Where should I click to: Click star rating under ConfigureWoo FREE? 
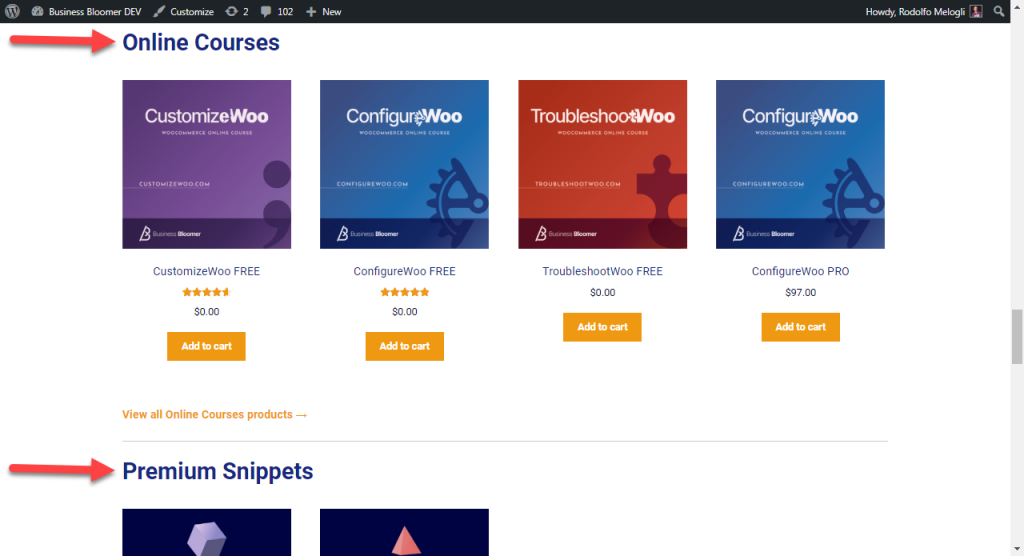pyautogui.click(x=404, y=292)
